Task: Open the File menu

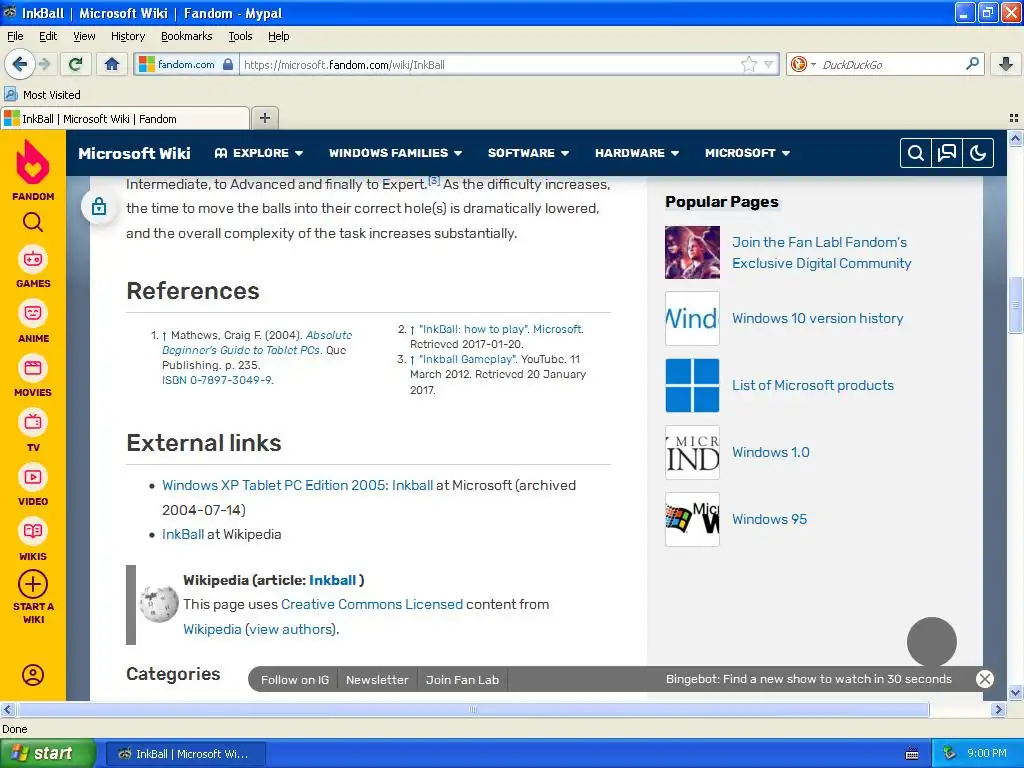Action: point(15,36)
